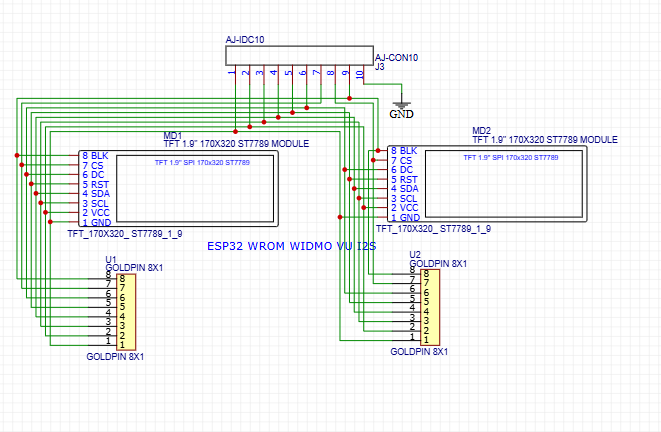Select the MD2 display module screen rectangle
Viewport: 661px width, 432px height.
pos(504,184)
